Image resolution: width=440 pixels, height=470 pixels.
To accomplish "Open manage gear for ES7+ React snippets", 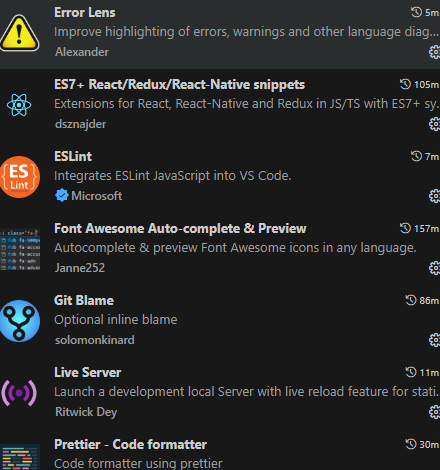I will click(434, 124).
